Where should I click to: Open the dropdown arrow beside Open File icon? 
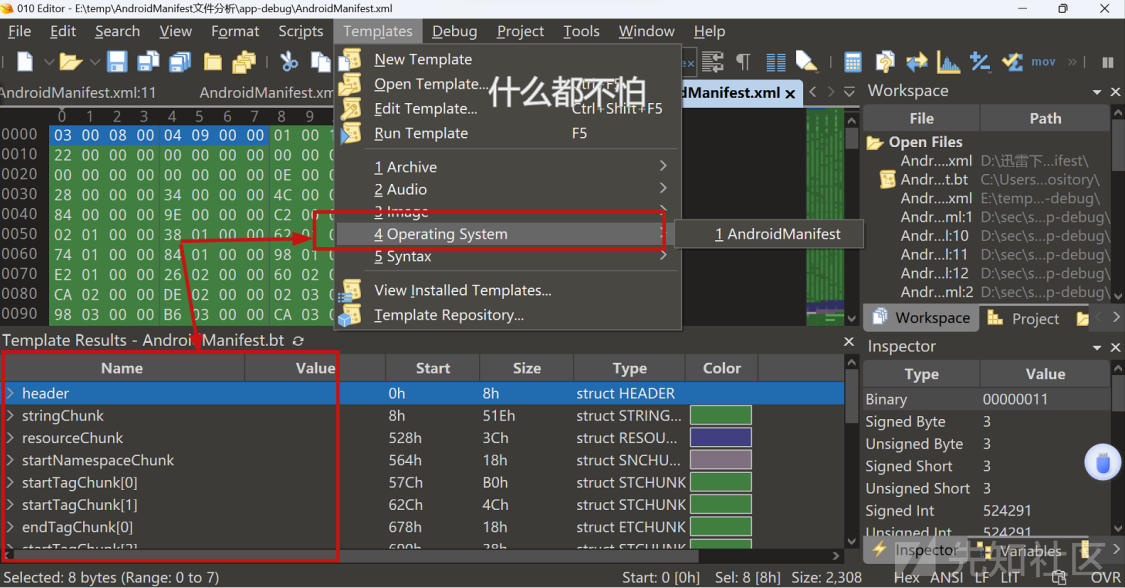[x=94, y=62]
